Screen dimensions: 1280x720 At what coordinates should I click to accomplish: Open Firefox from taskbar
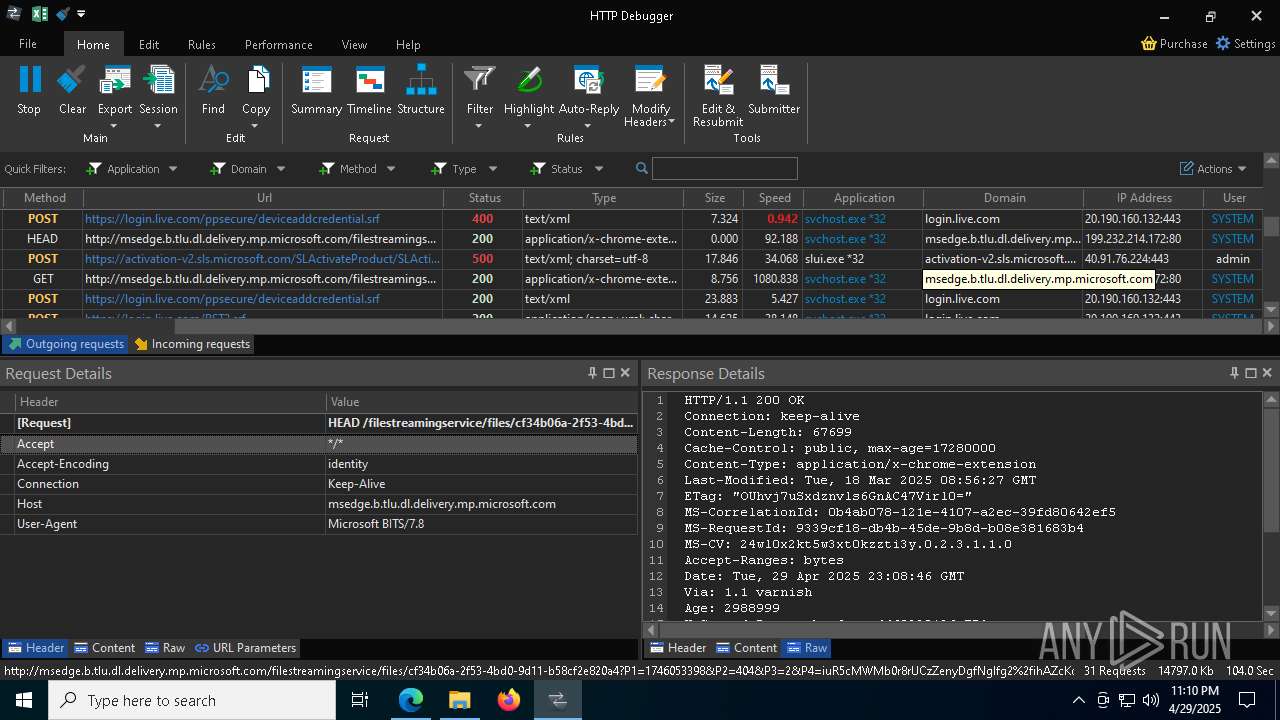point(508,700)
